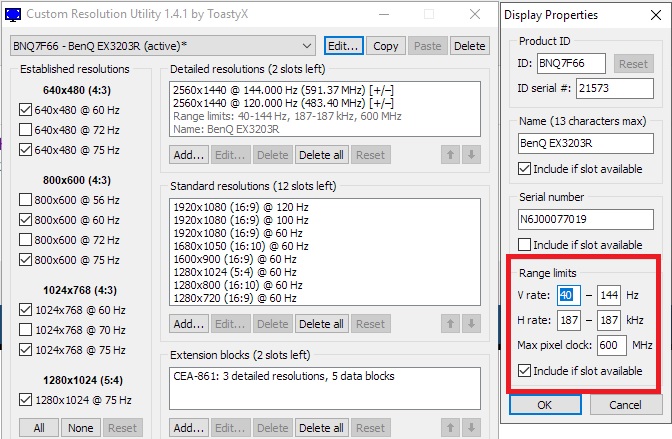Confirm Display Properties with OK

click(x=545, y=405)
